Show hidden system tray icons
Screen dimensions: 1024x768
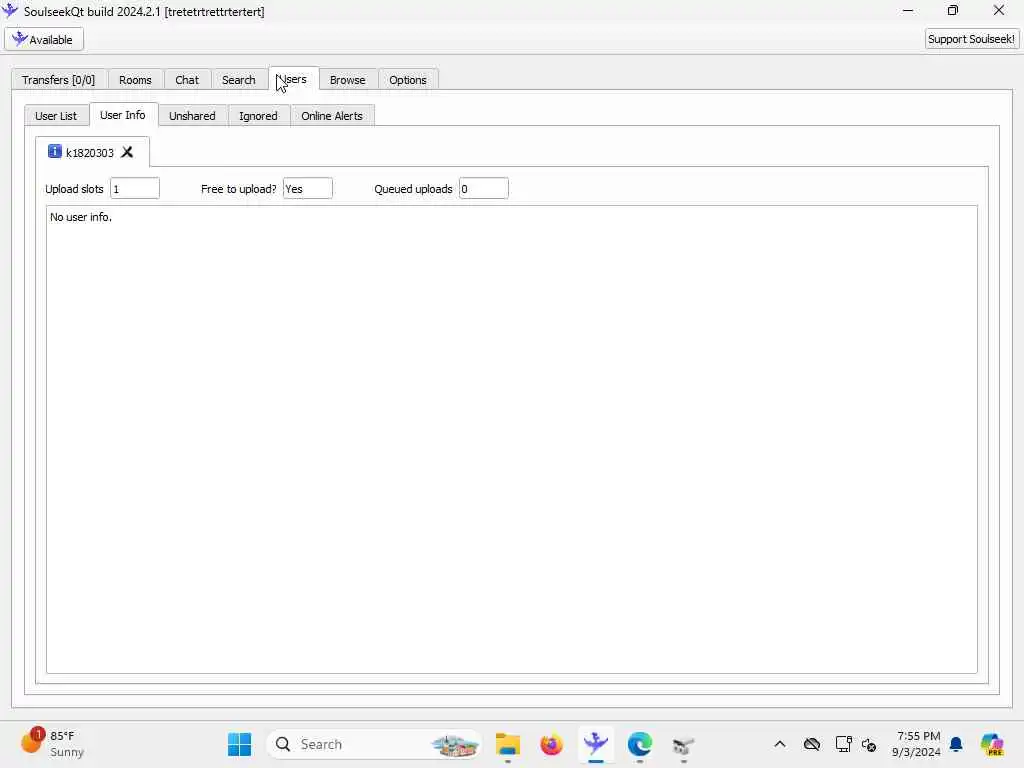coord(780,744)
